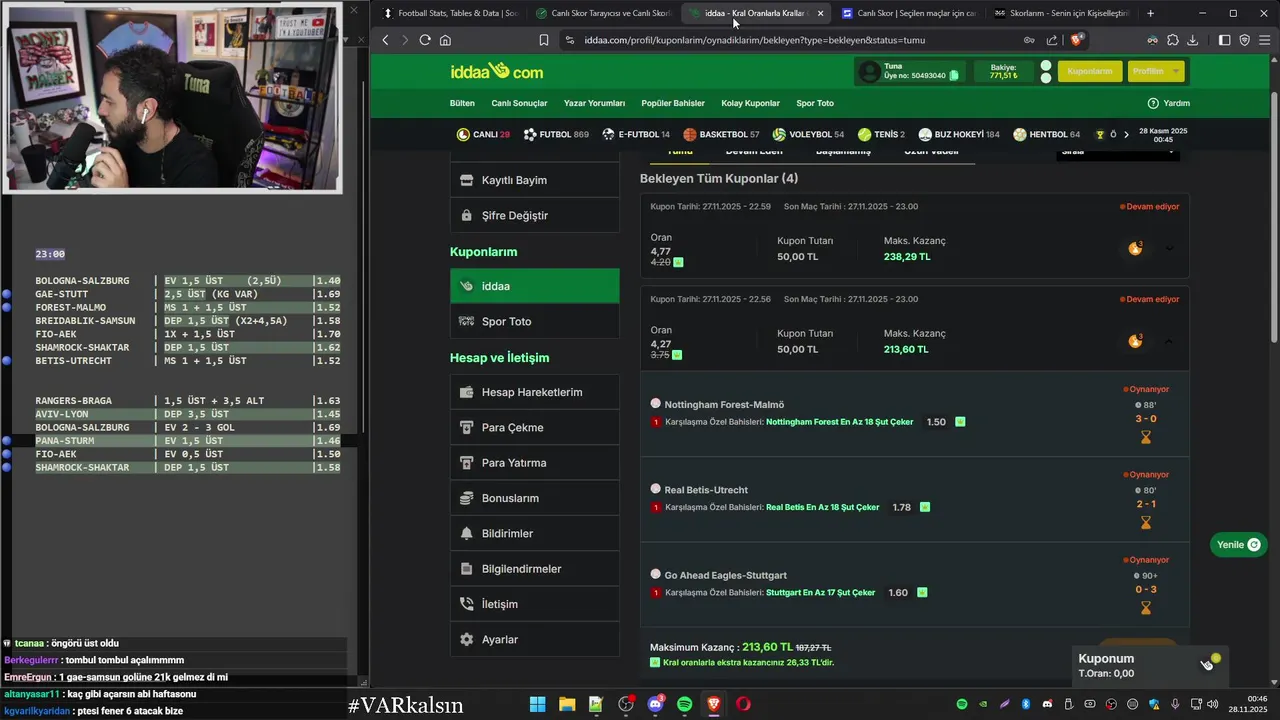Select TENİS 2 category
This screenshot has width=1280, height=720.
click(881, 134)
